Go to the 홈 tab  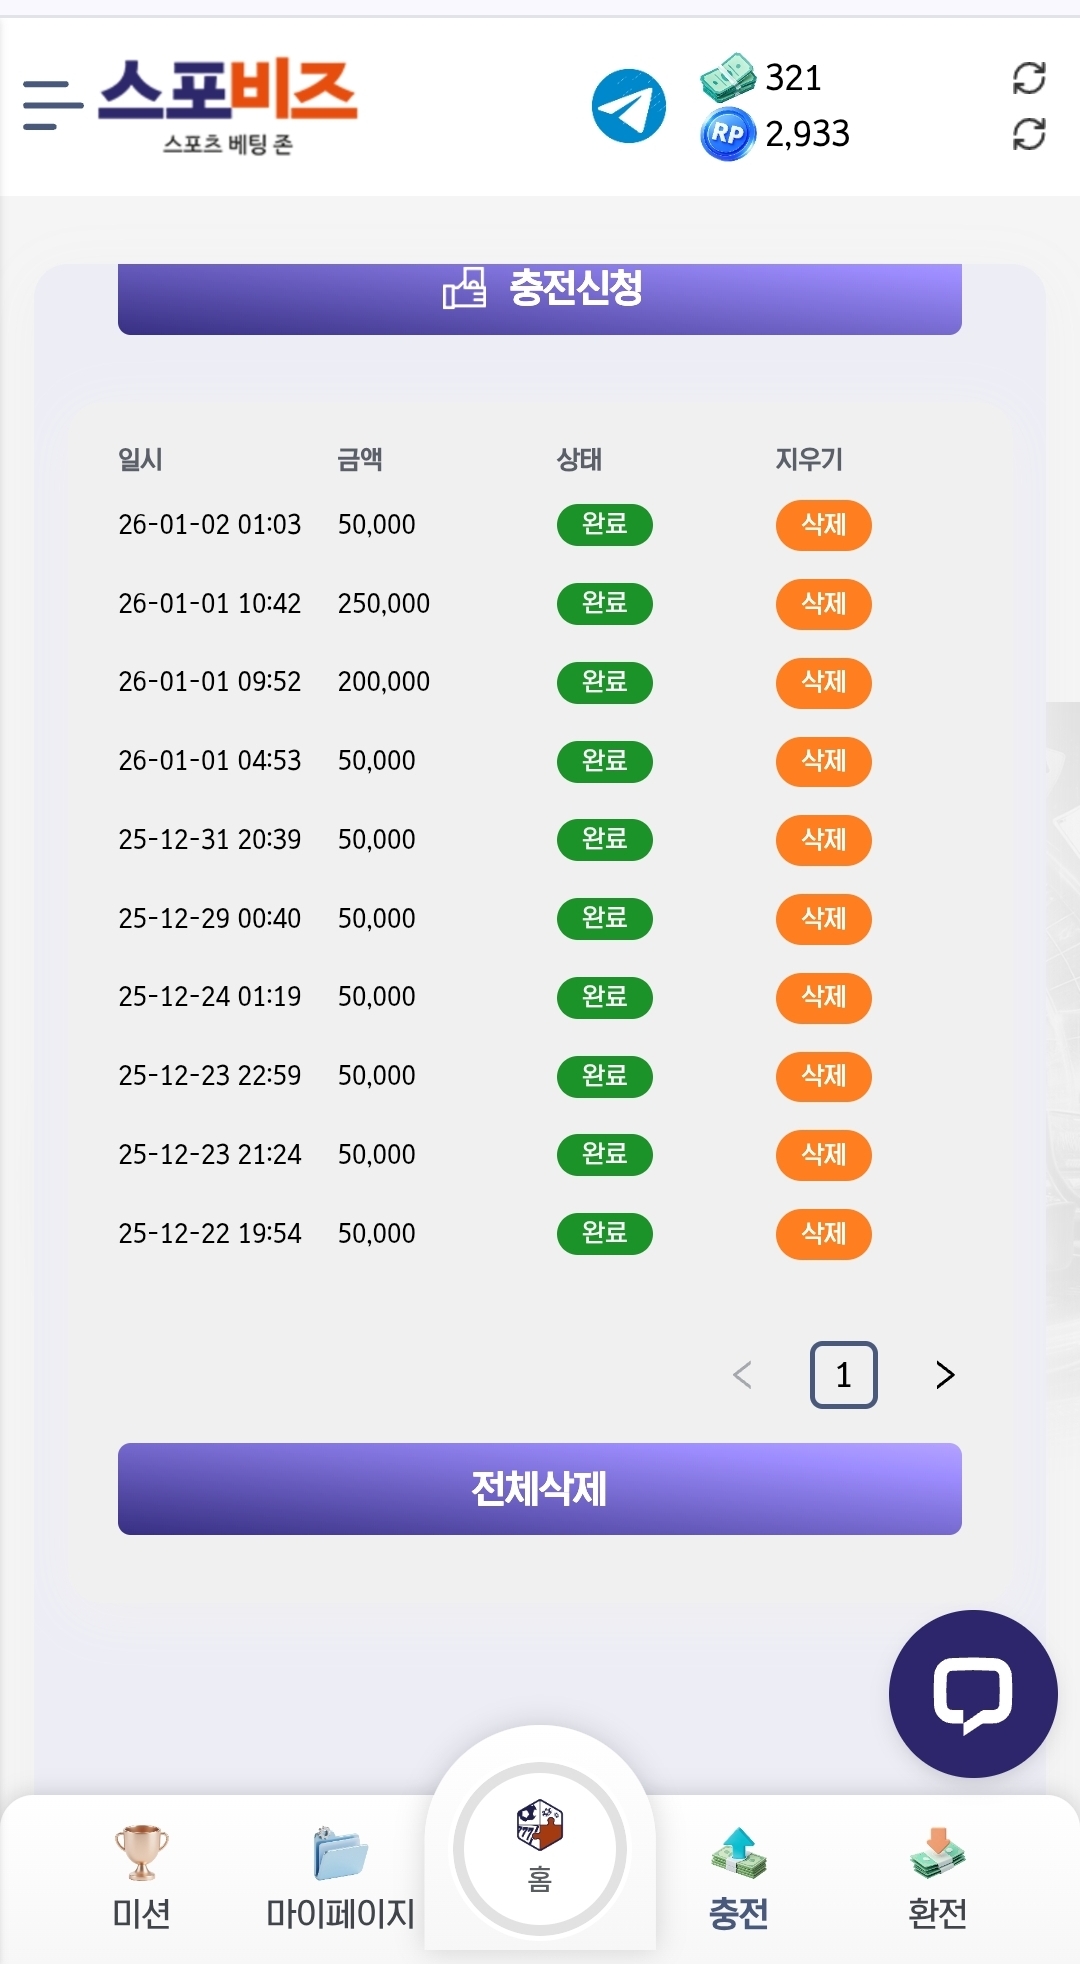click(540, 1849)
